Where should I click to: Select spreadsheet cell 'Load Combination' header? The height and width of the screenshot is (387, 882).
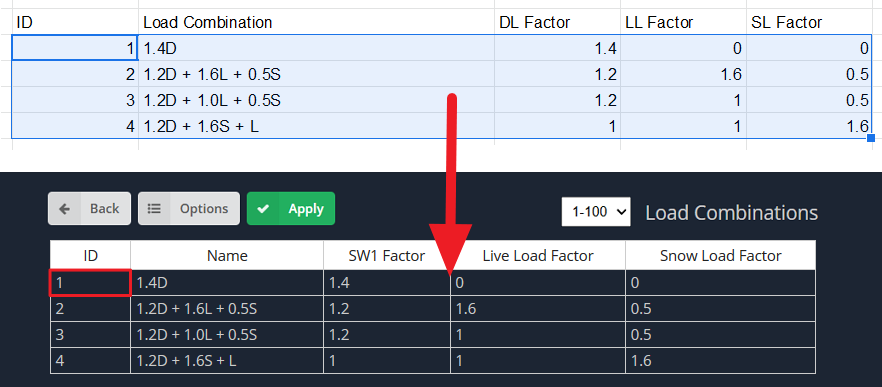pyautogui.click(x=317, y=22)
